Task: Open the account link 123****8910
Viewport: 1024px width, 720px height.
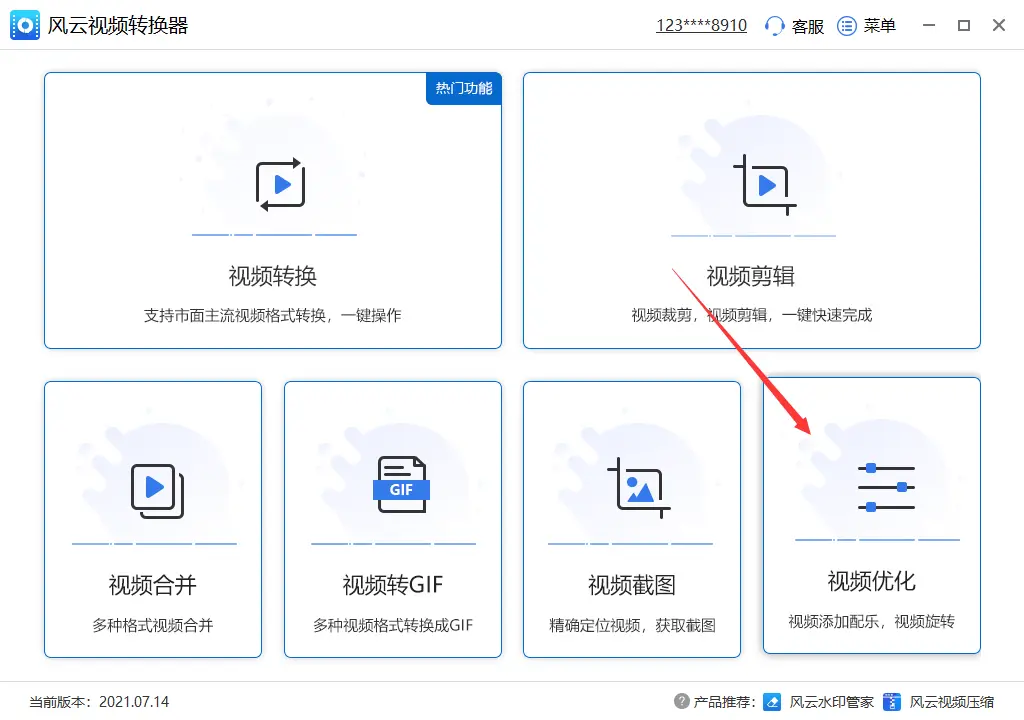Action: [x=701, y=25]
